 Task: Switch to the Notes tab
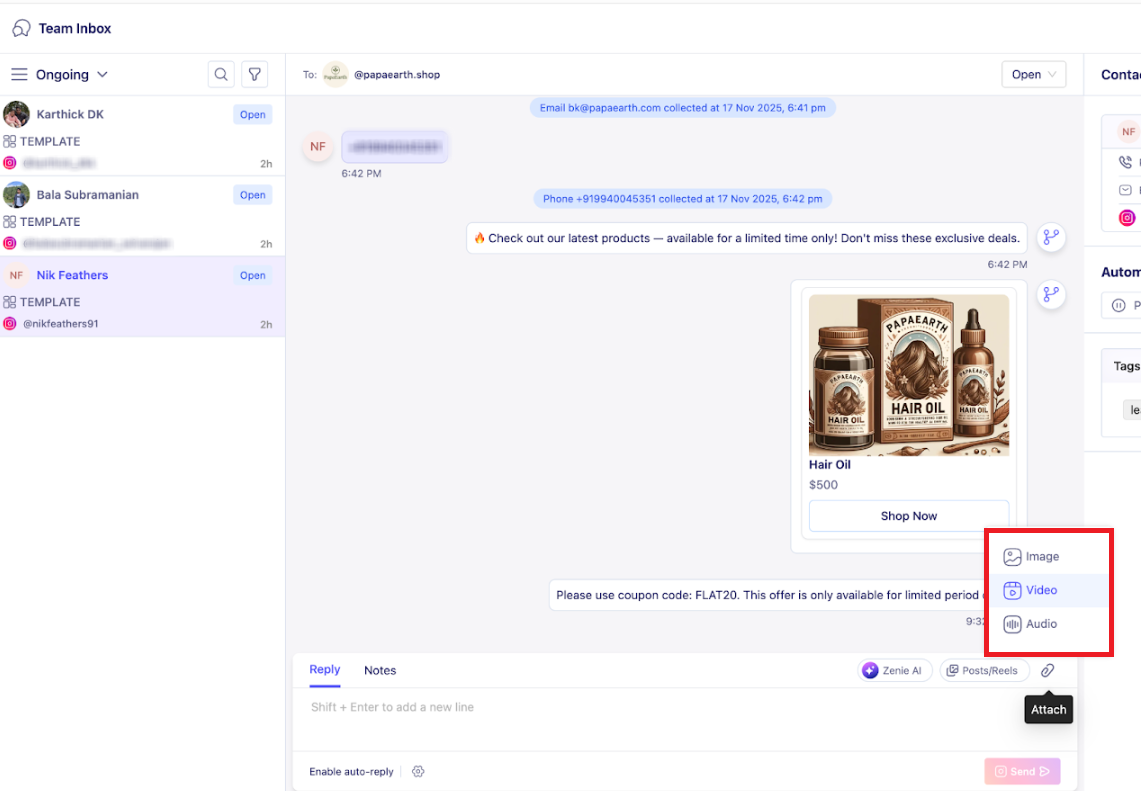(x=380, y=670)
